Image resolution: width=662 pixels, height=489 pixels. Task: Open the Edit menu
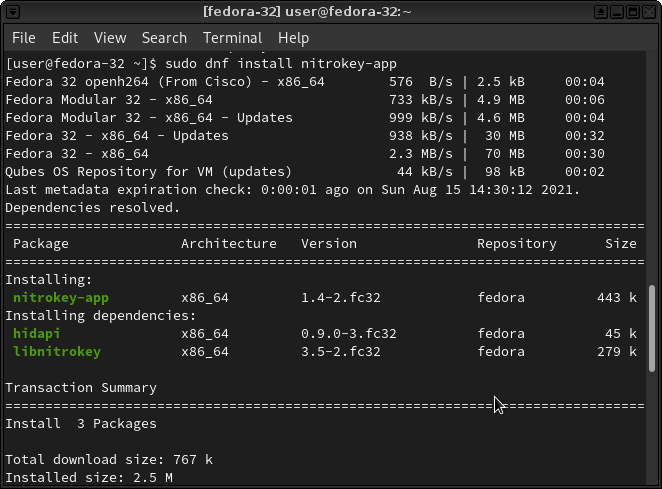coord(65,38)
